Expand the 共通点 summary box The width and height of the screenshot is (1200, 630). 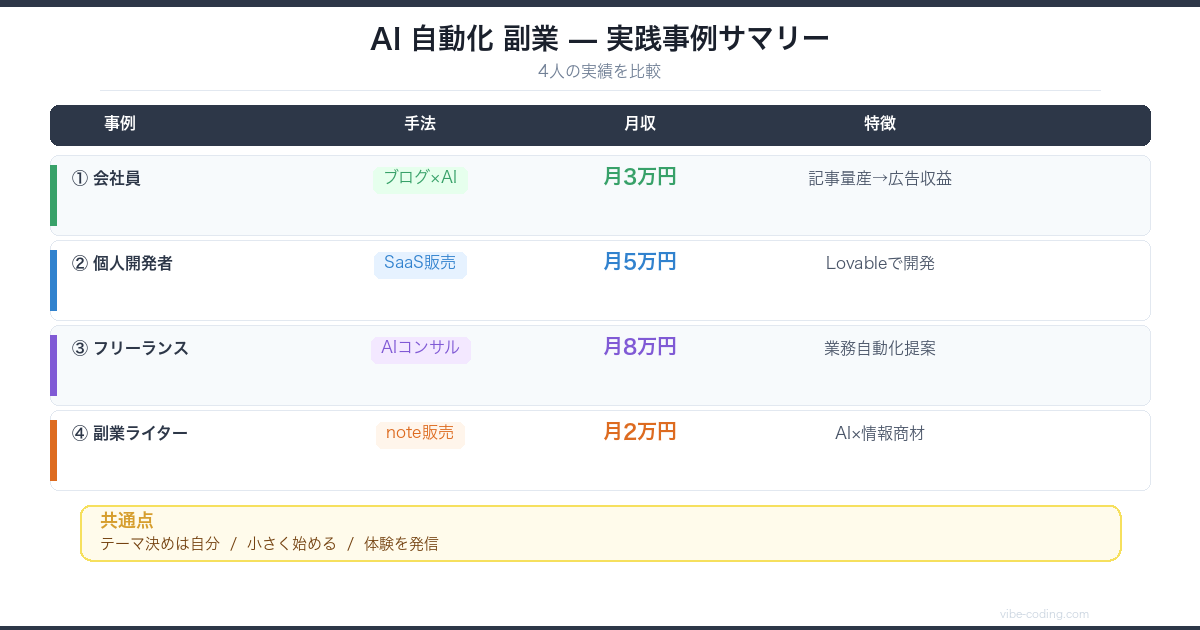(x=600, y=533)
